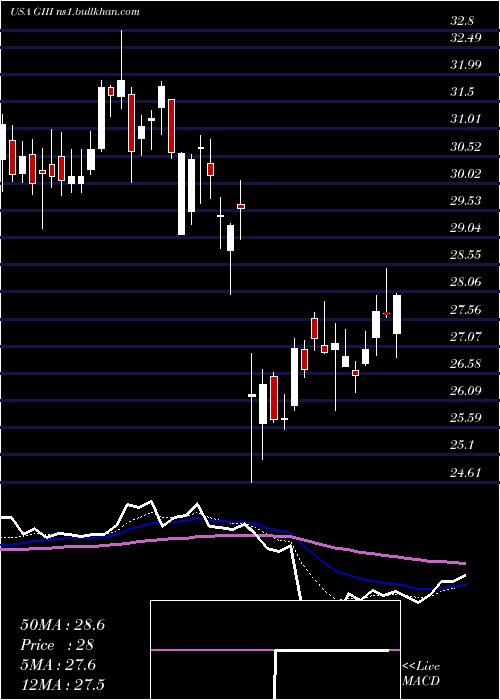
Task: Click the 29.04 price axis label
Action: click(466, 228)
